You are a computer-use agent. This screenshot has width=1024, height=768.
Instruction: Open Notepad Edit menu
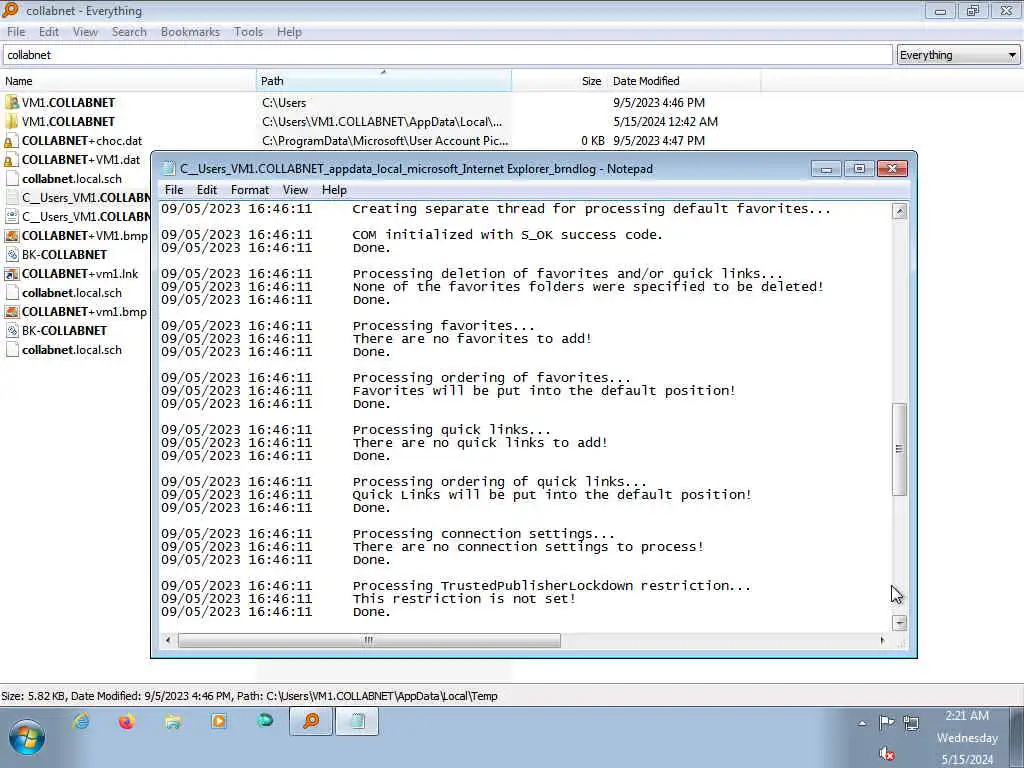point(206,190)
